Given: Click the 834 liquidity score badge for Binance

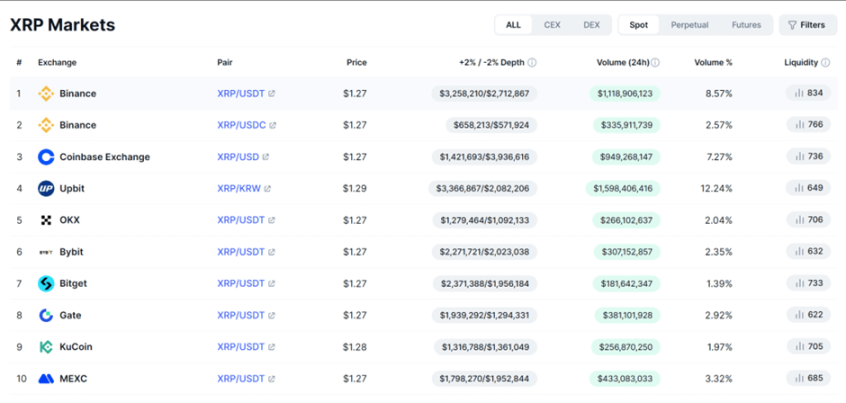Looking at the screenshot, I should (808, 93).
